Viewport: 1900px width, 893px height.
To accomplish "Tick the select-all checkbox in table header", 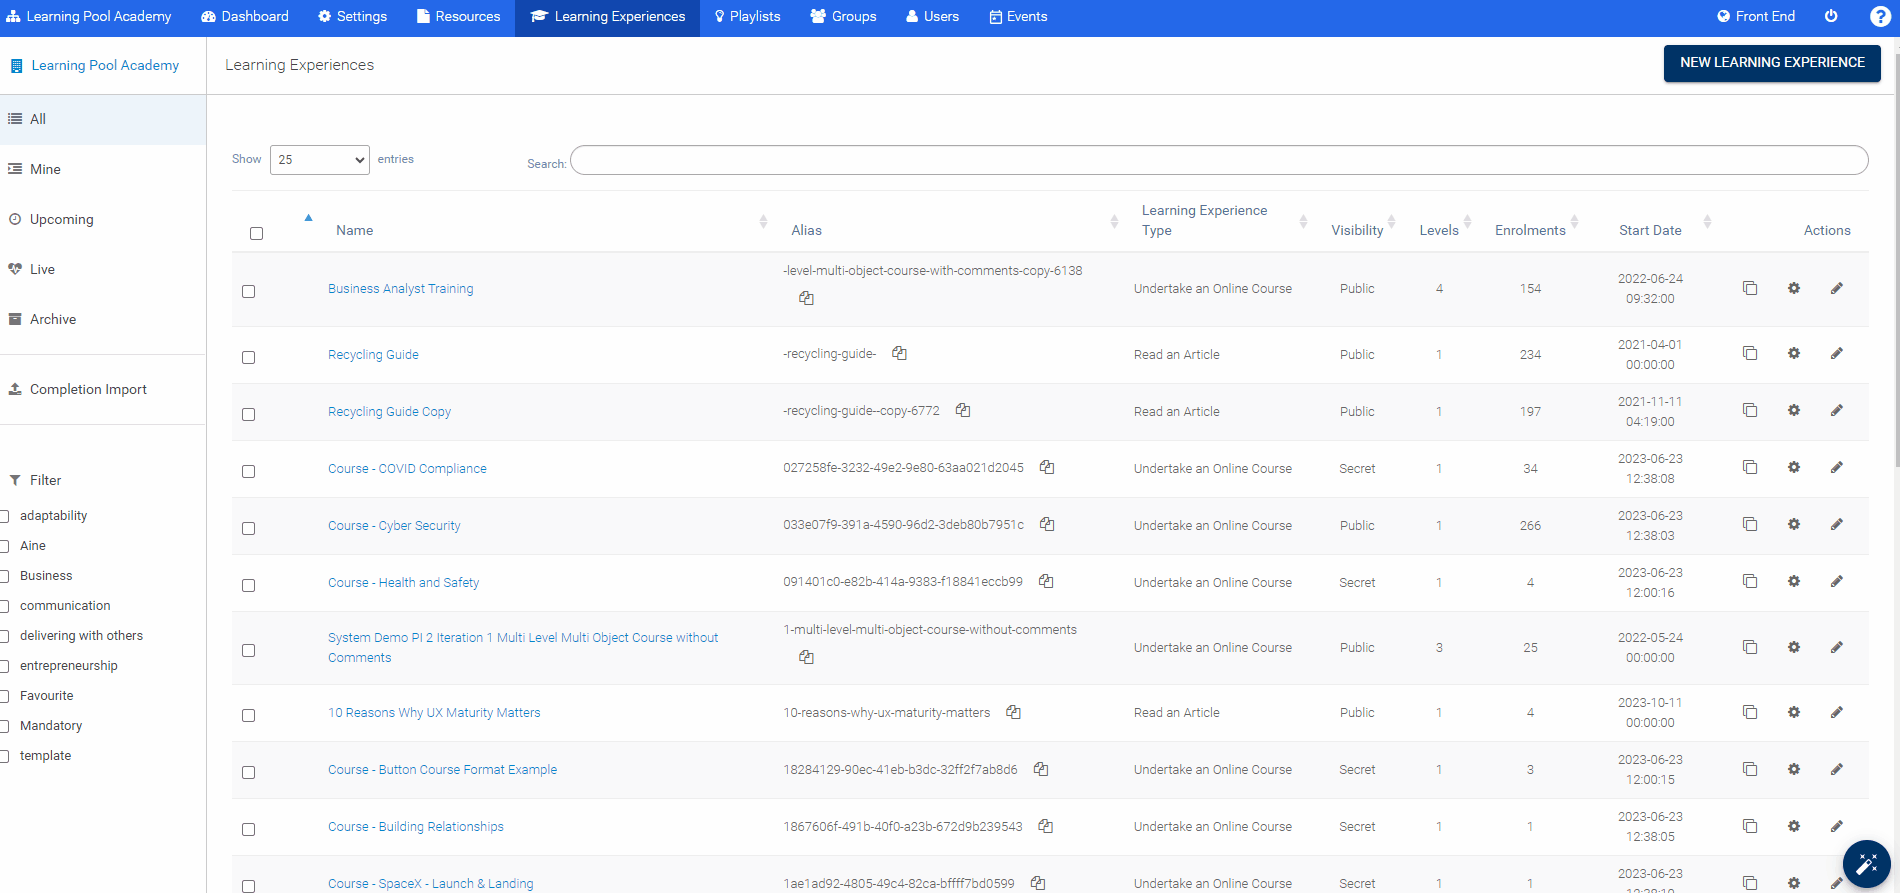I will (x=256, y=233).
